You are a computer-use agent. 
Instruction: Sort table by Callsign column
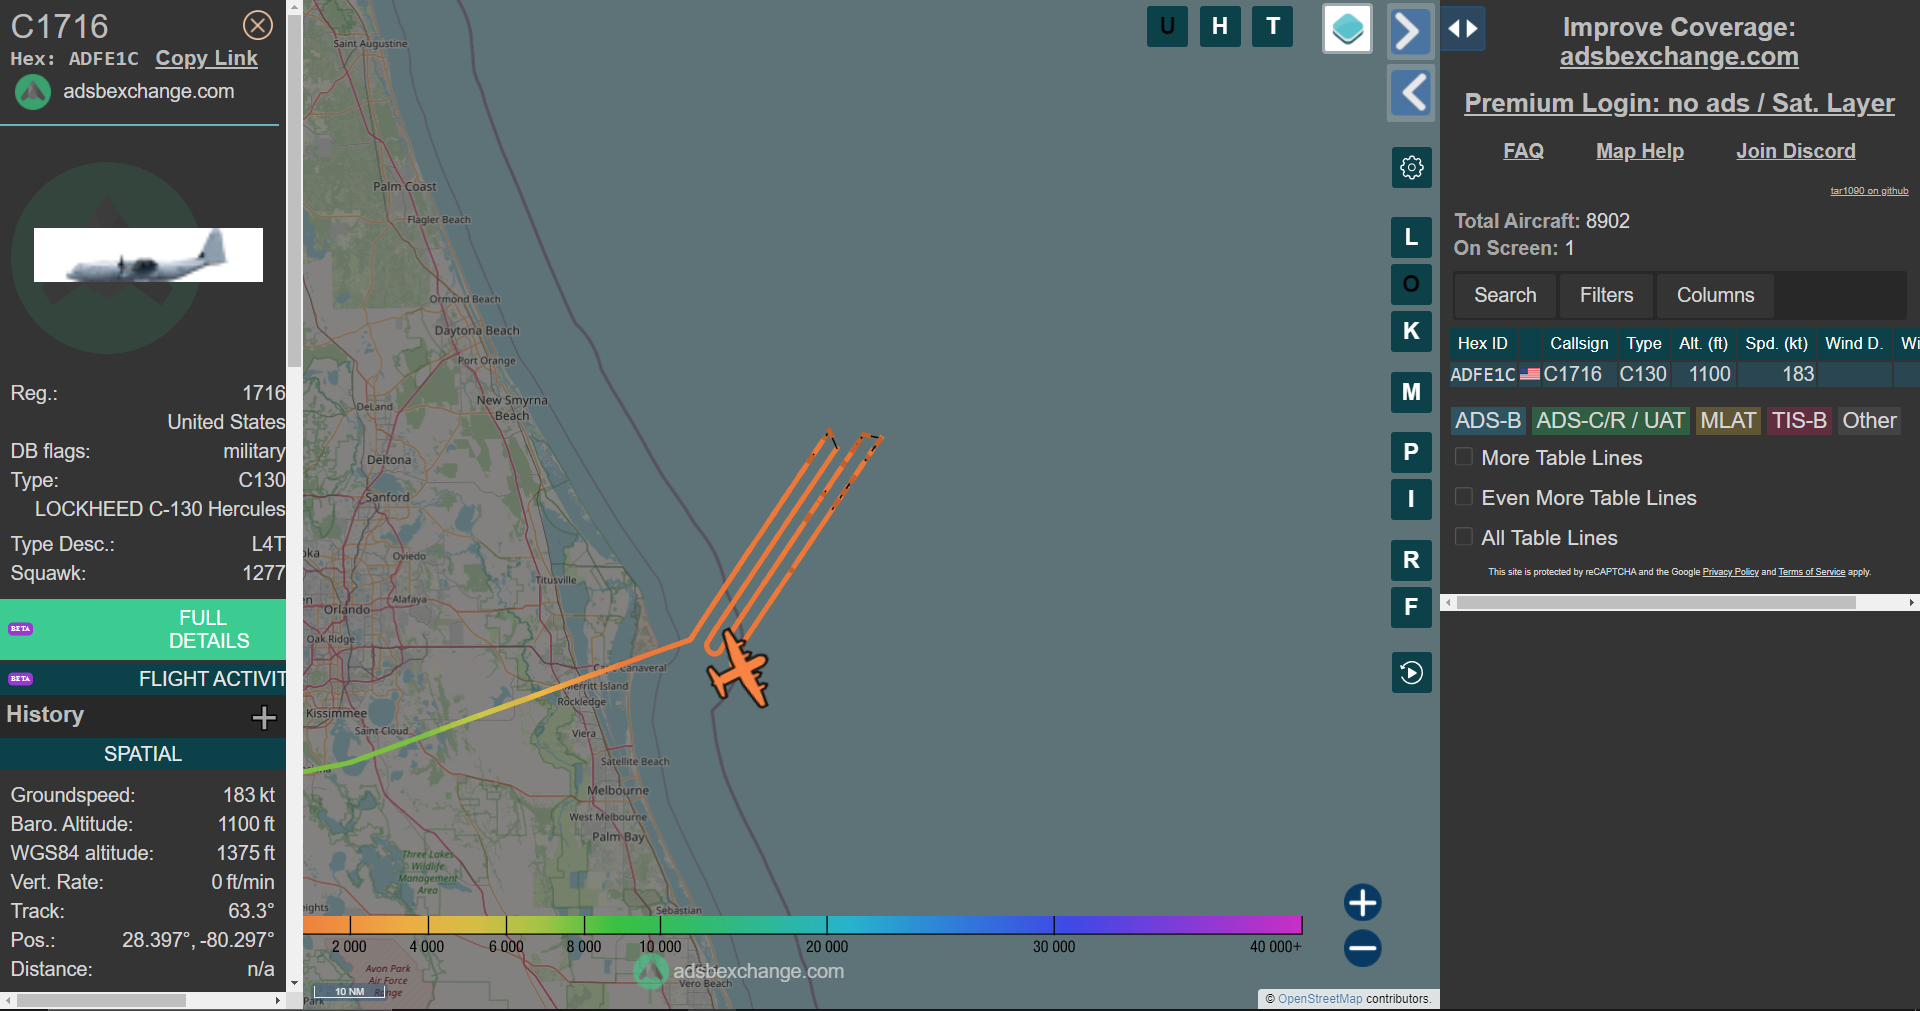pos(1579,343)
